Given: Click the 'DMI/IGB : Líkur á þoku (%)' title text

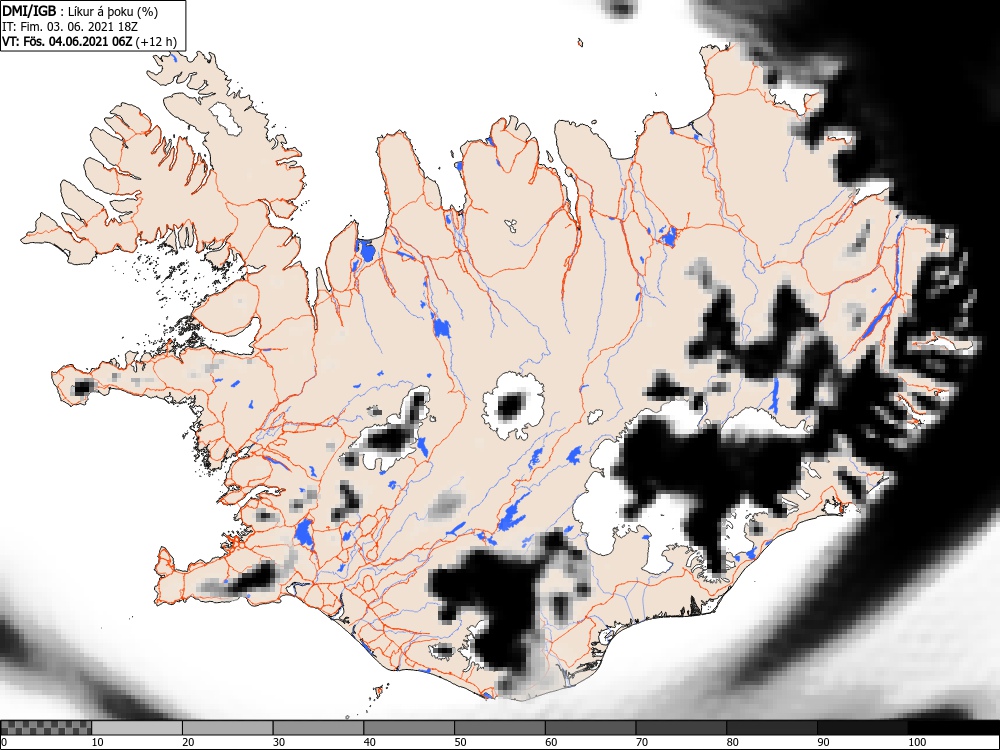Looking at the screenshot, I should click(80, 11).
